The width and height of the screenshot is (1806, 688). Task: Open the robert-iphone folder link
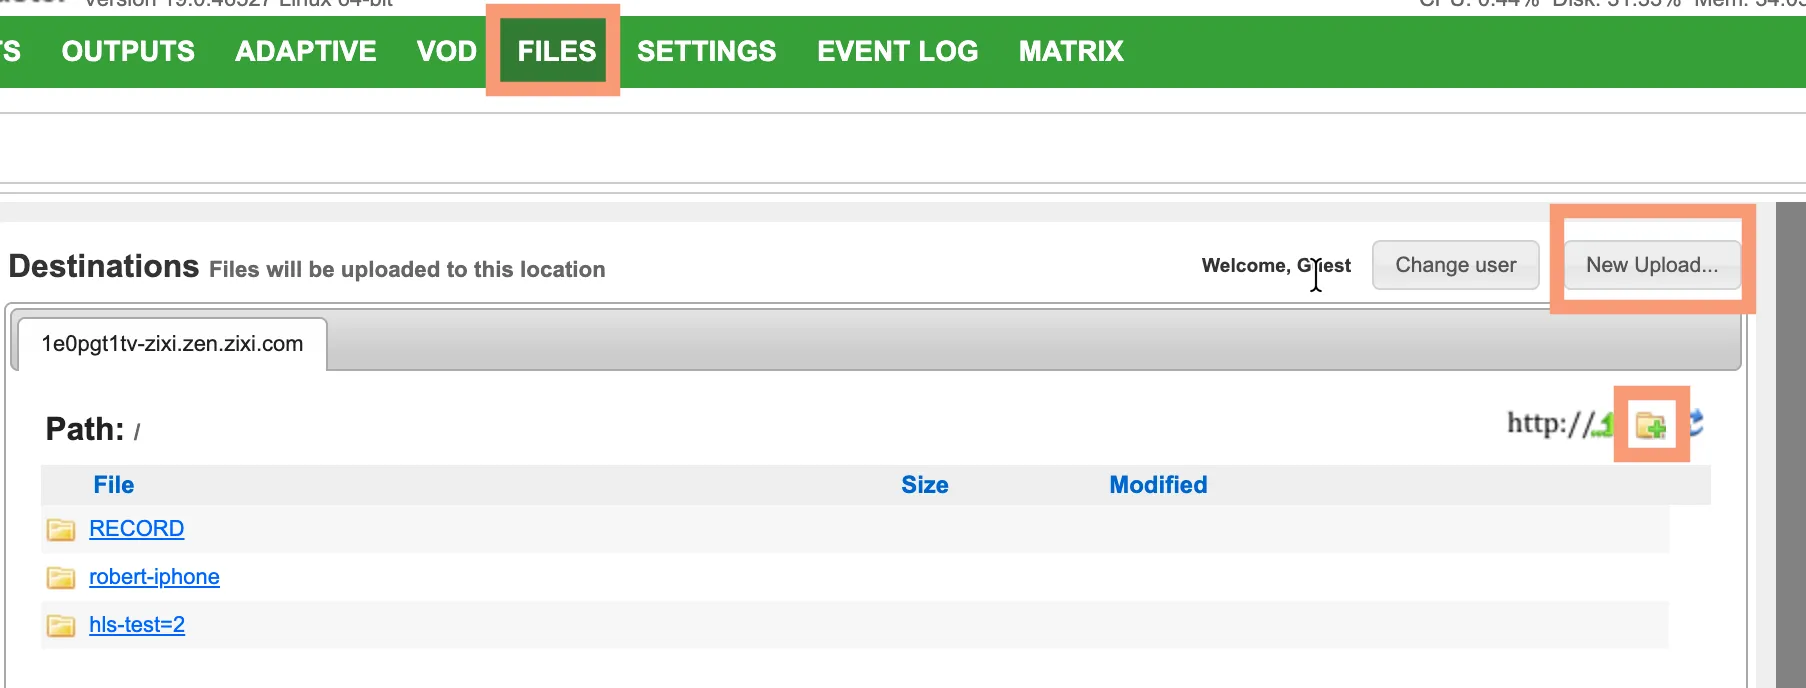point(154,577)
